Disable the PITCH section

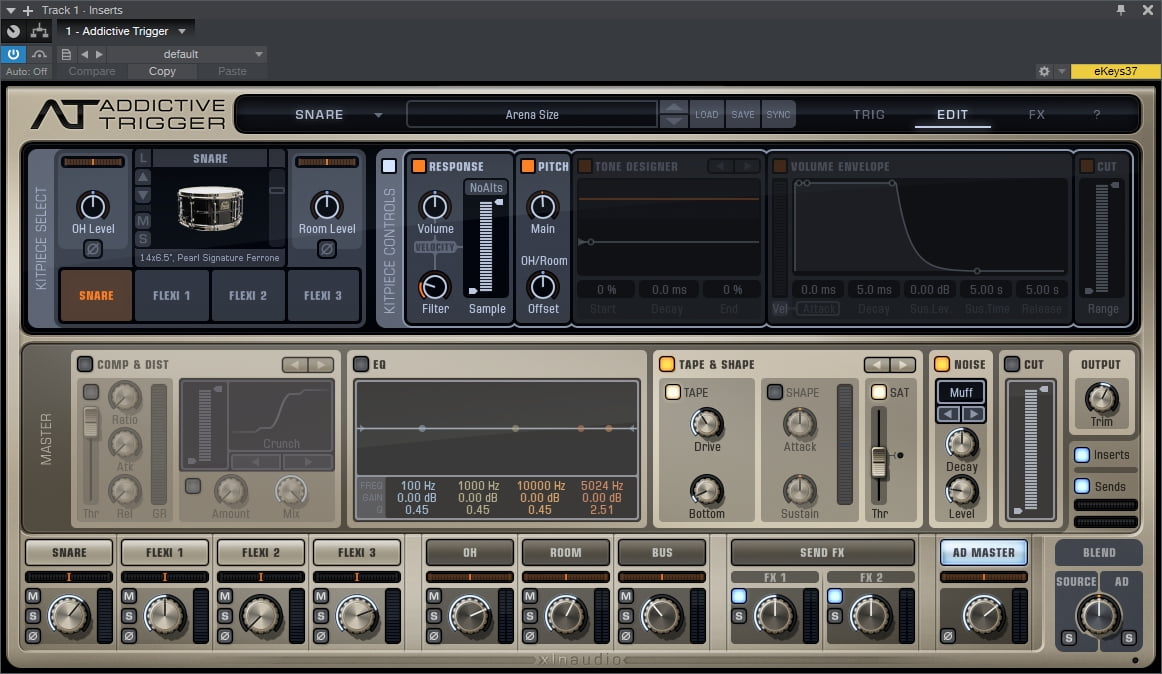point(528,166)
